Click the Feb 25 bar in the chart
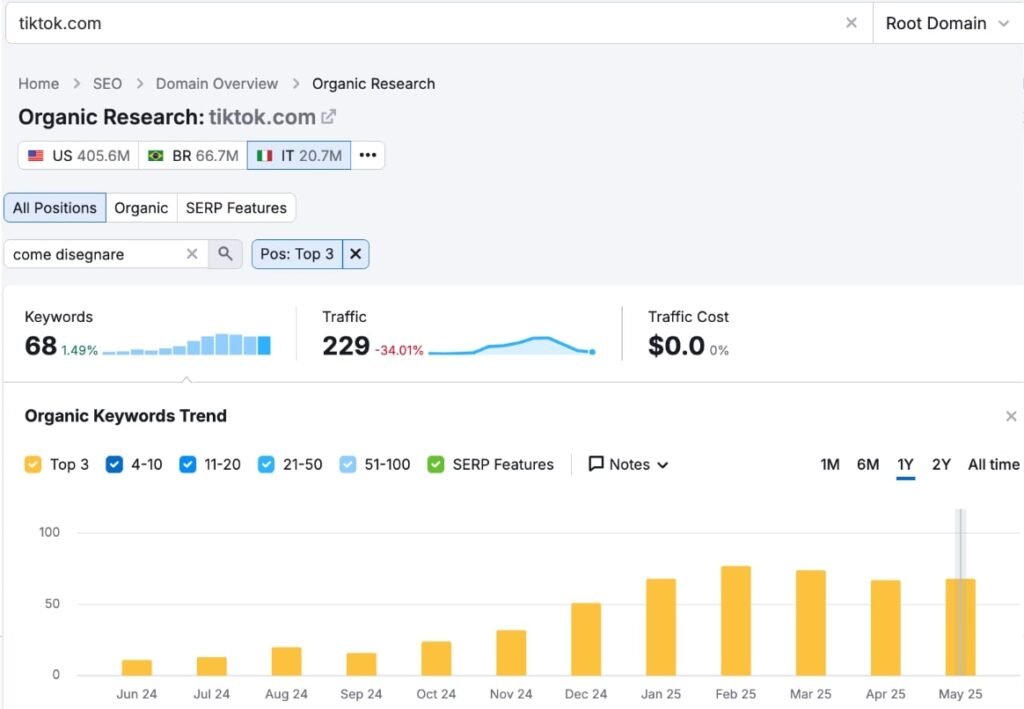The image size is (1024, 709). point(736,620)
